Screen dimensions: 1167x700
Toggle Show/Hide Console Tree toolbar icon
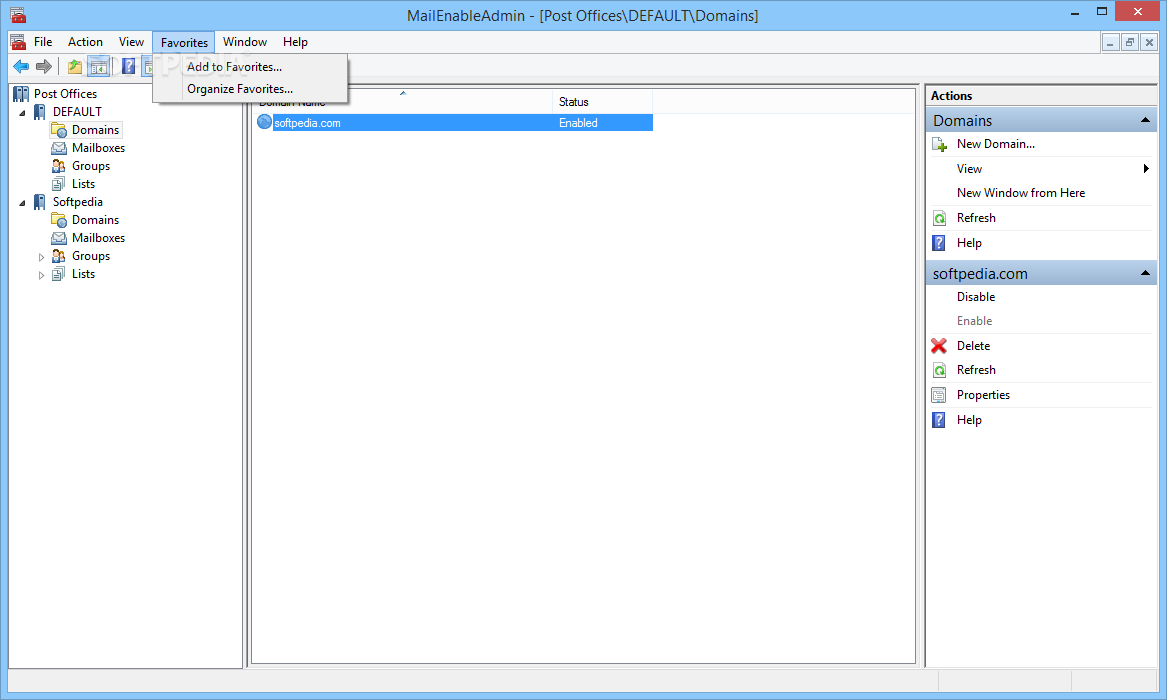coord(98,67)
